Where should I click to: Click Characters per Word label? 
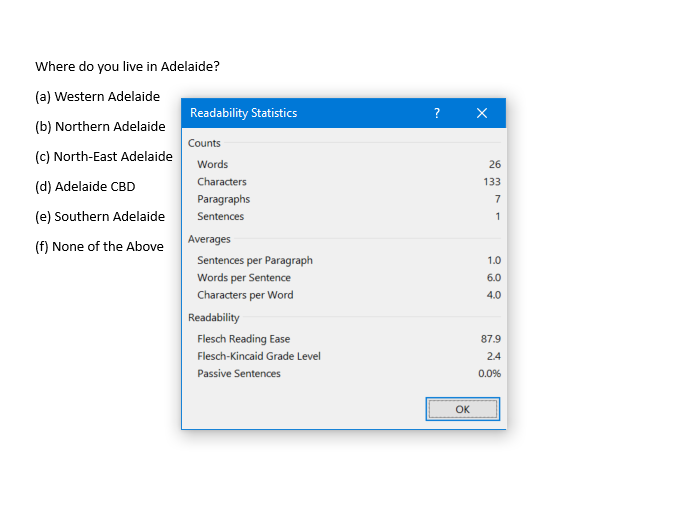tap(245, 295)
